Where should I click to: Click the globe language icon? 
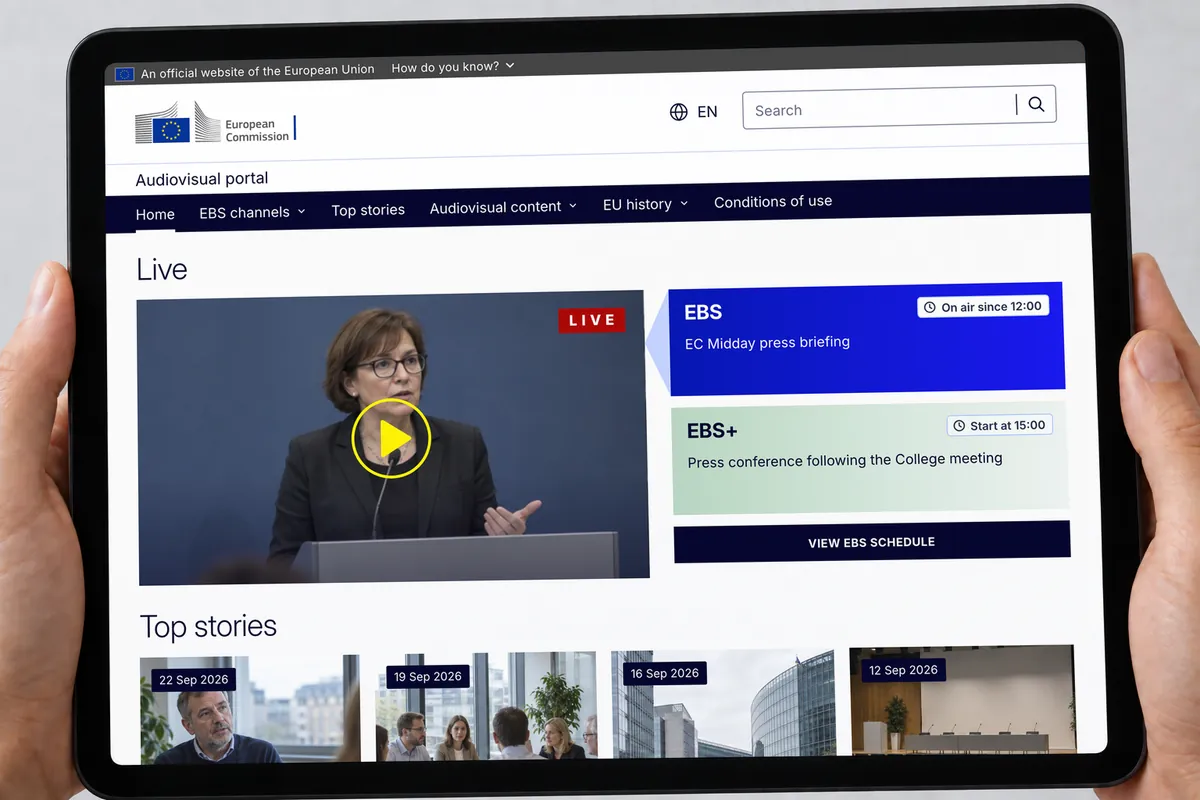[x=679, y=112]
